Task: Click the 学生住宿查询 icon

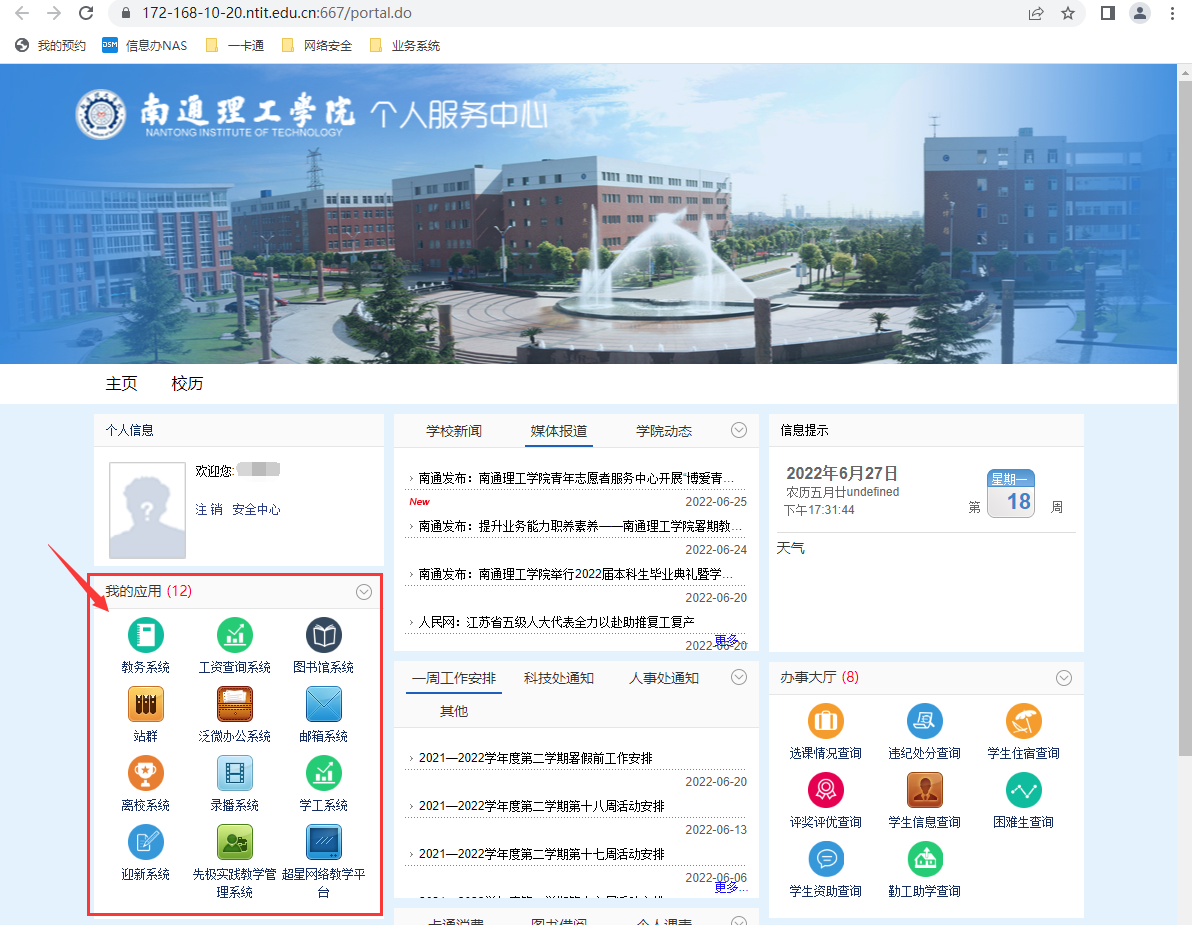Action: (1023, 721)
